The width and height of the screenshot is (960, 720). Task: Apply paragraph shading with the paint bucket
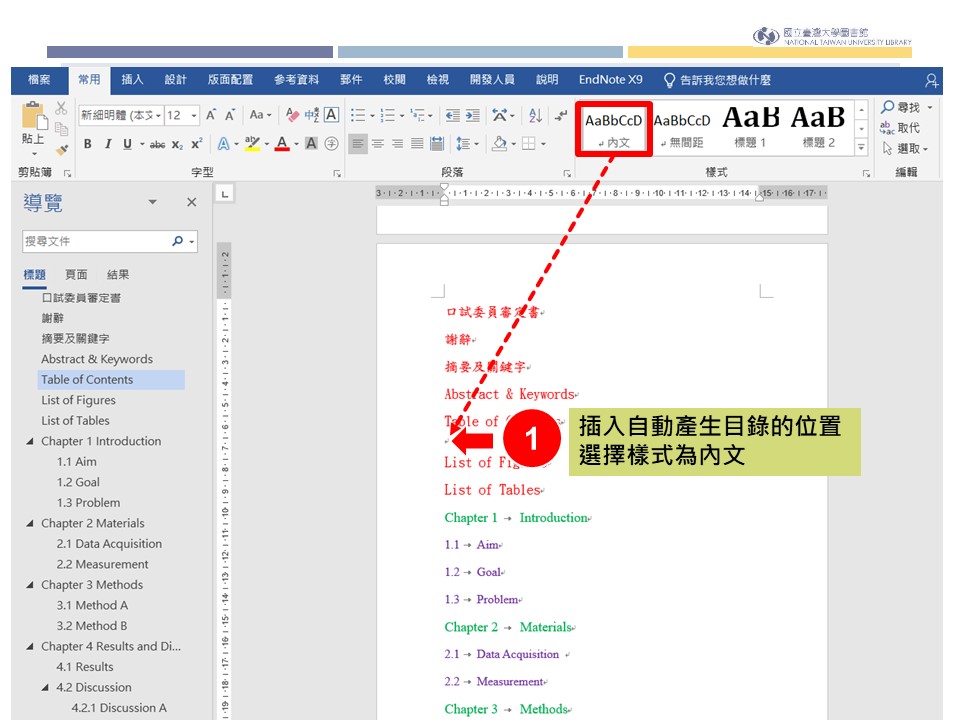pos(500,144)
